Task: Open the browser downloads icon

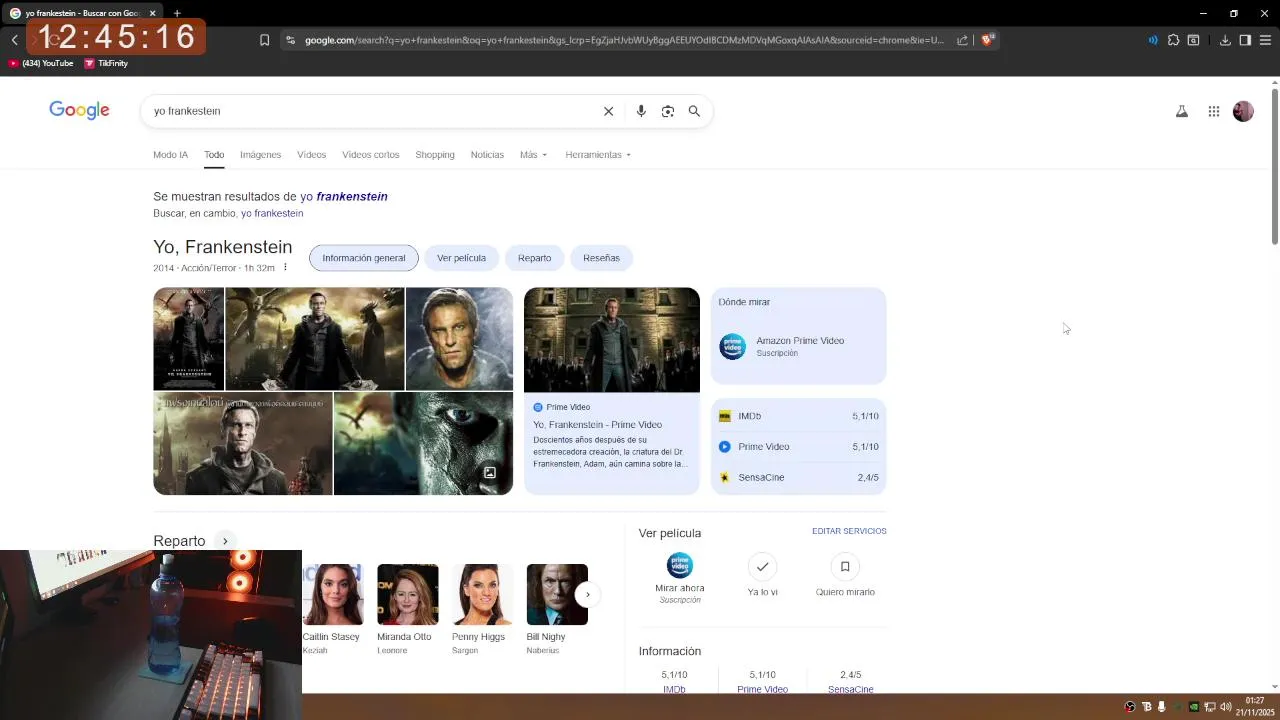Action: pyautogui.click(x=1225, y=40)
